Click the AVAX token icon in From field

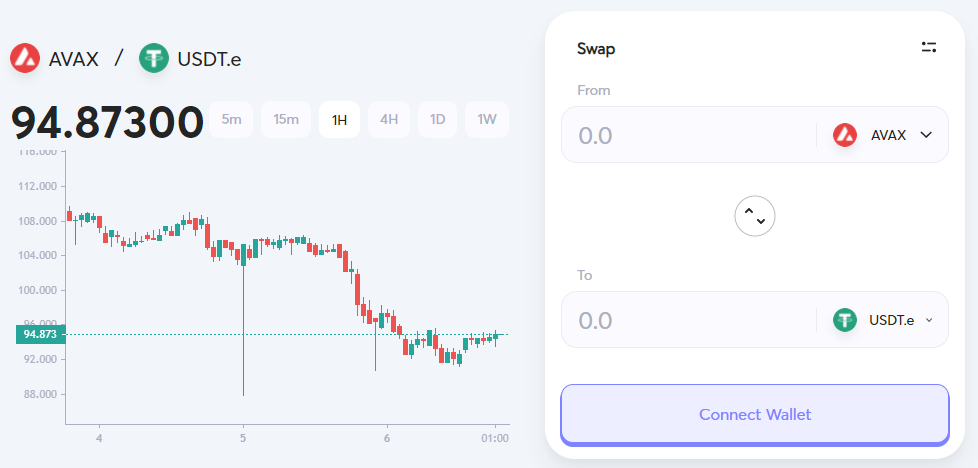pyautogui.click(x=845, y=135)
